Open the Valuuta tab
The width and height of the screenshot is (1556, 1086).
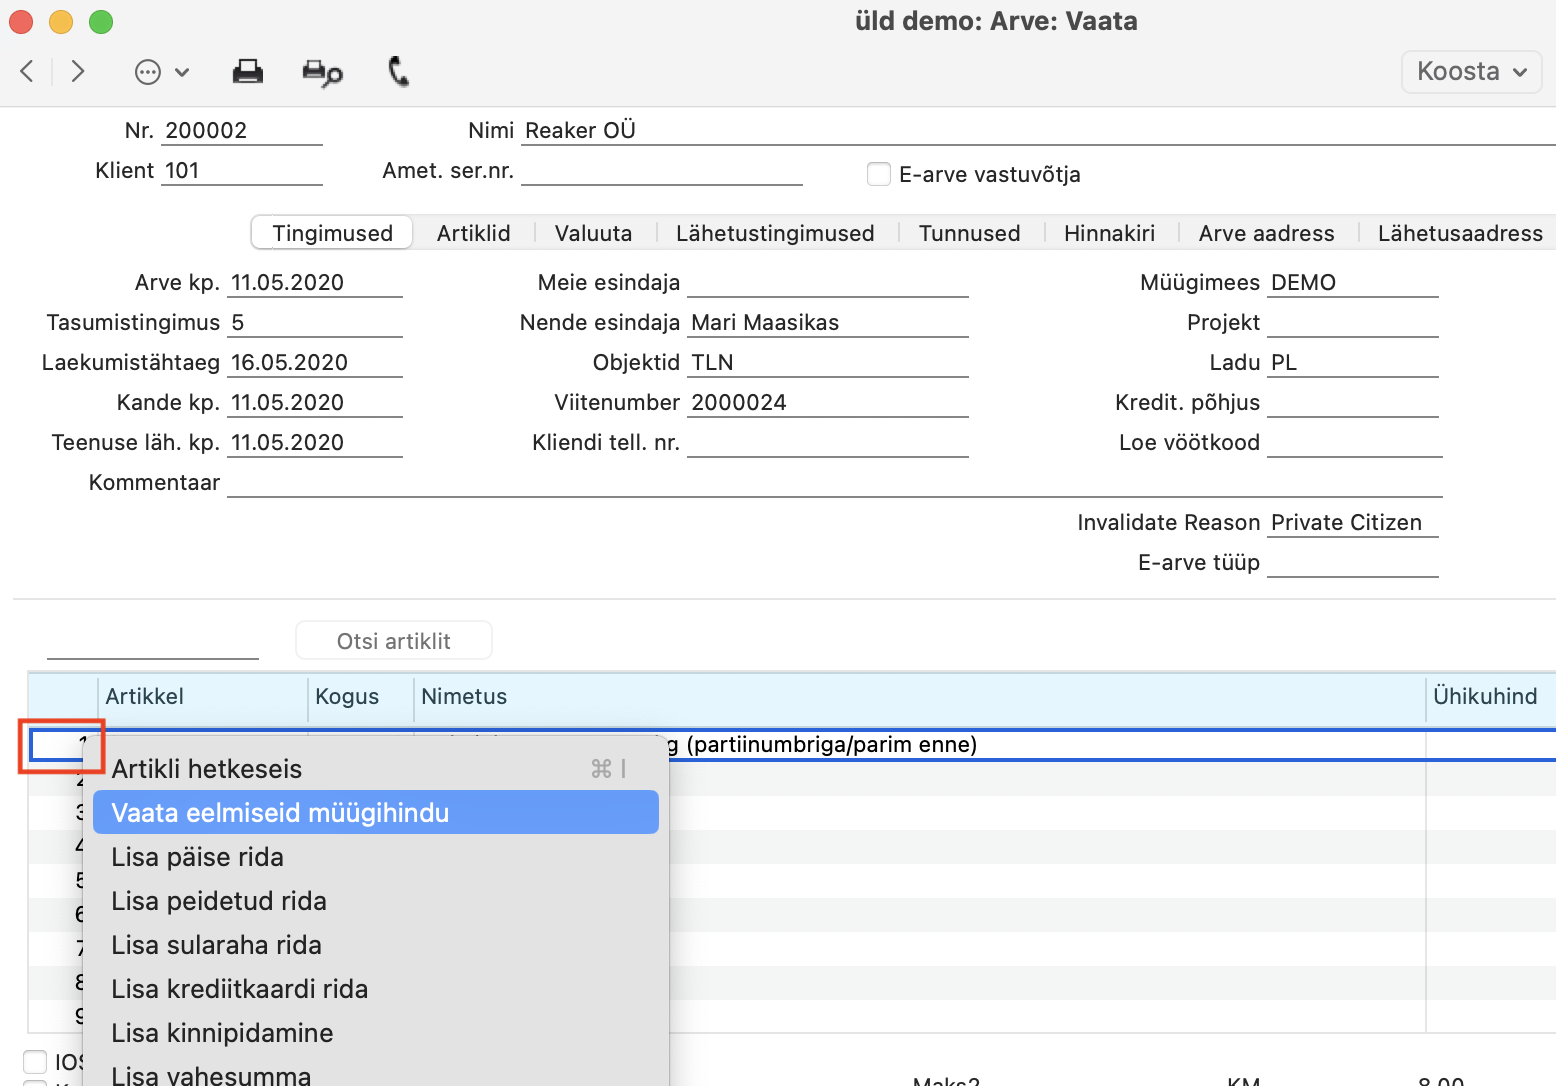tap(593, 233)
